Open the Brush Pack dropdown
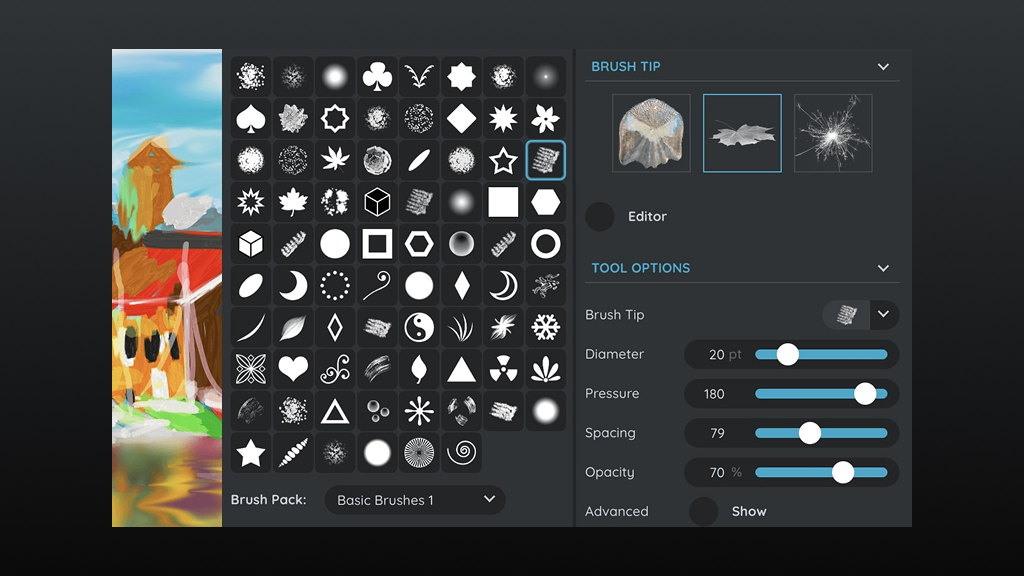Image resolution: width=1024 pixels, height=576 pixels. [415, 500]
